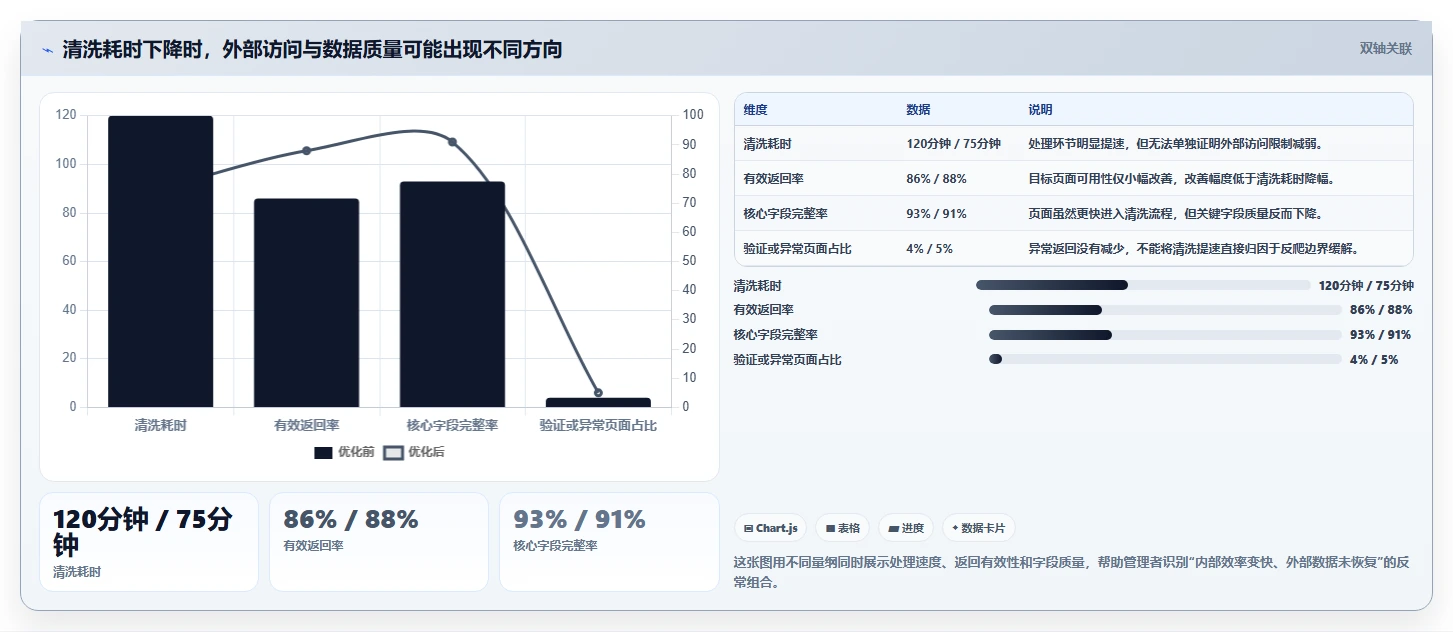Viewport: 1453px width, 632px height.
Task: Select the 数据卡片 tag chip
Action: (979, 528)
